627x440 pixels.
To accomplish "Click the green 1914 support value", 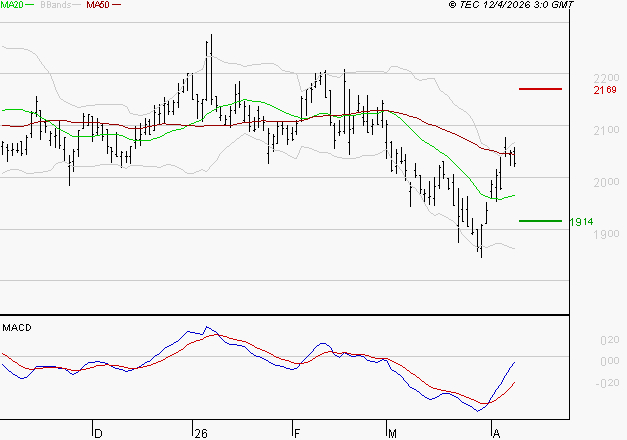I will pos(581,222).
